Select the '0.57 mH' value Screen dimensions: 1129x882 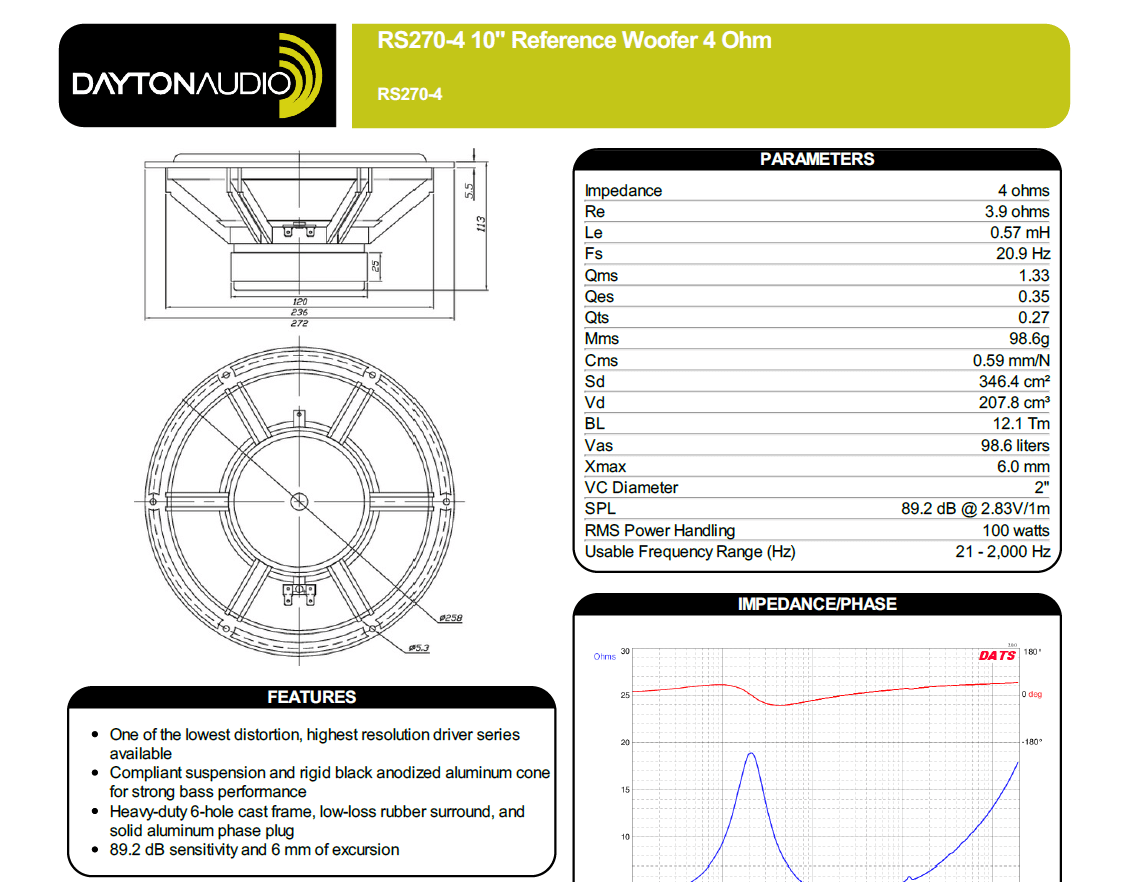coord(1020,233)
